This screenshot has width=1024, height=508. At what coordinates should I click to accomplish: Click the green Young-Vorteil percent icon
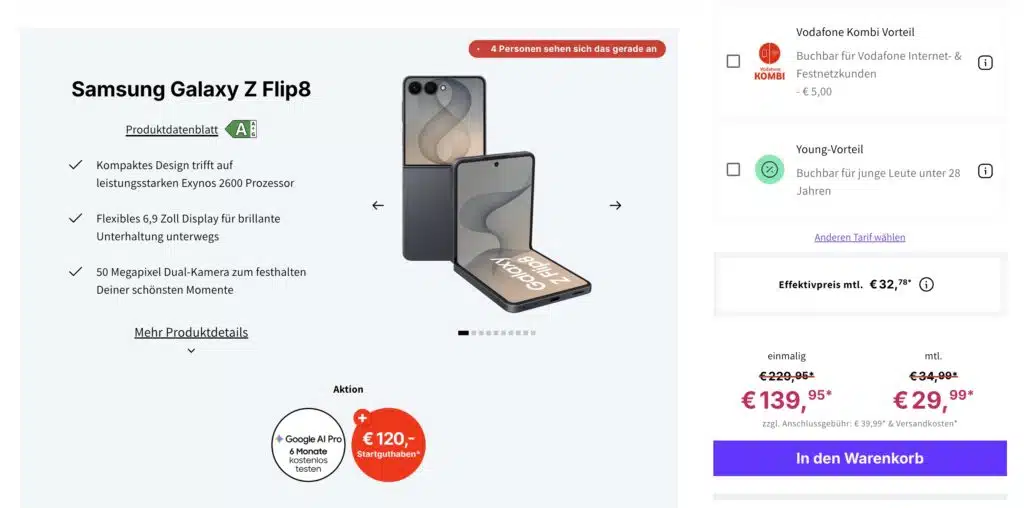click(769, 170)
